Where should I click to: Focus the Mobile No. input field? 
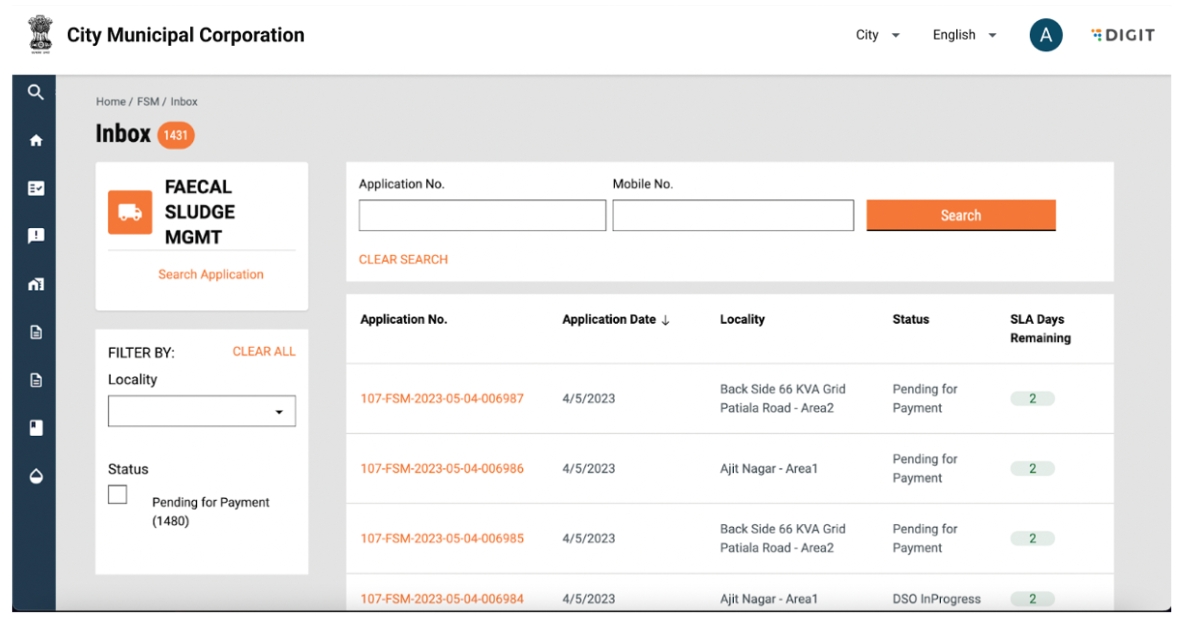coord(732,216)
